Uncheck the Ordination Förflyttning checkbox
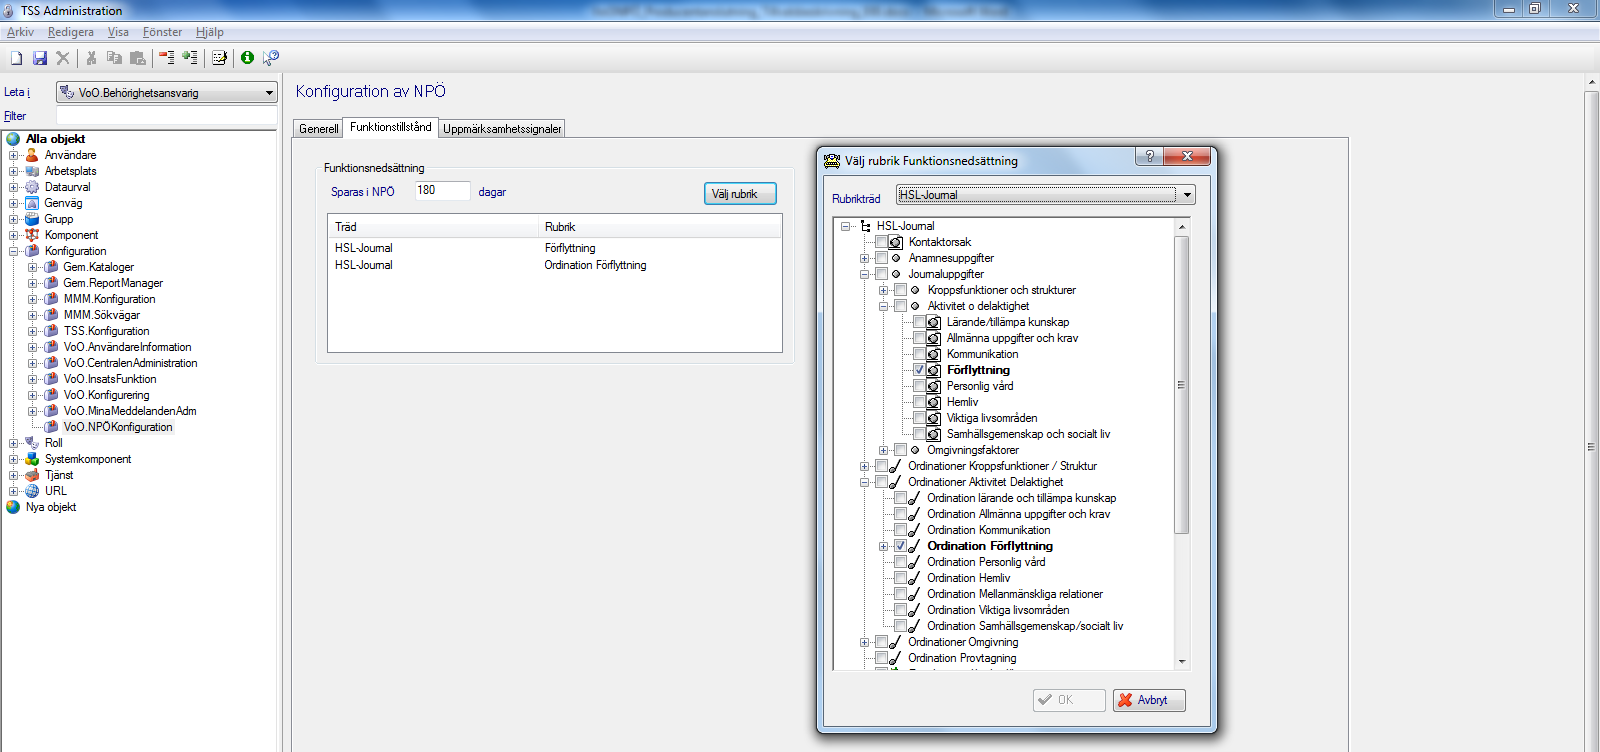The image size is (1600, 752). 900,546
